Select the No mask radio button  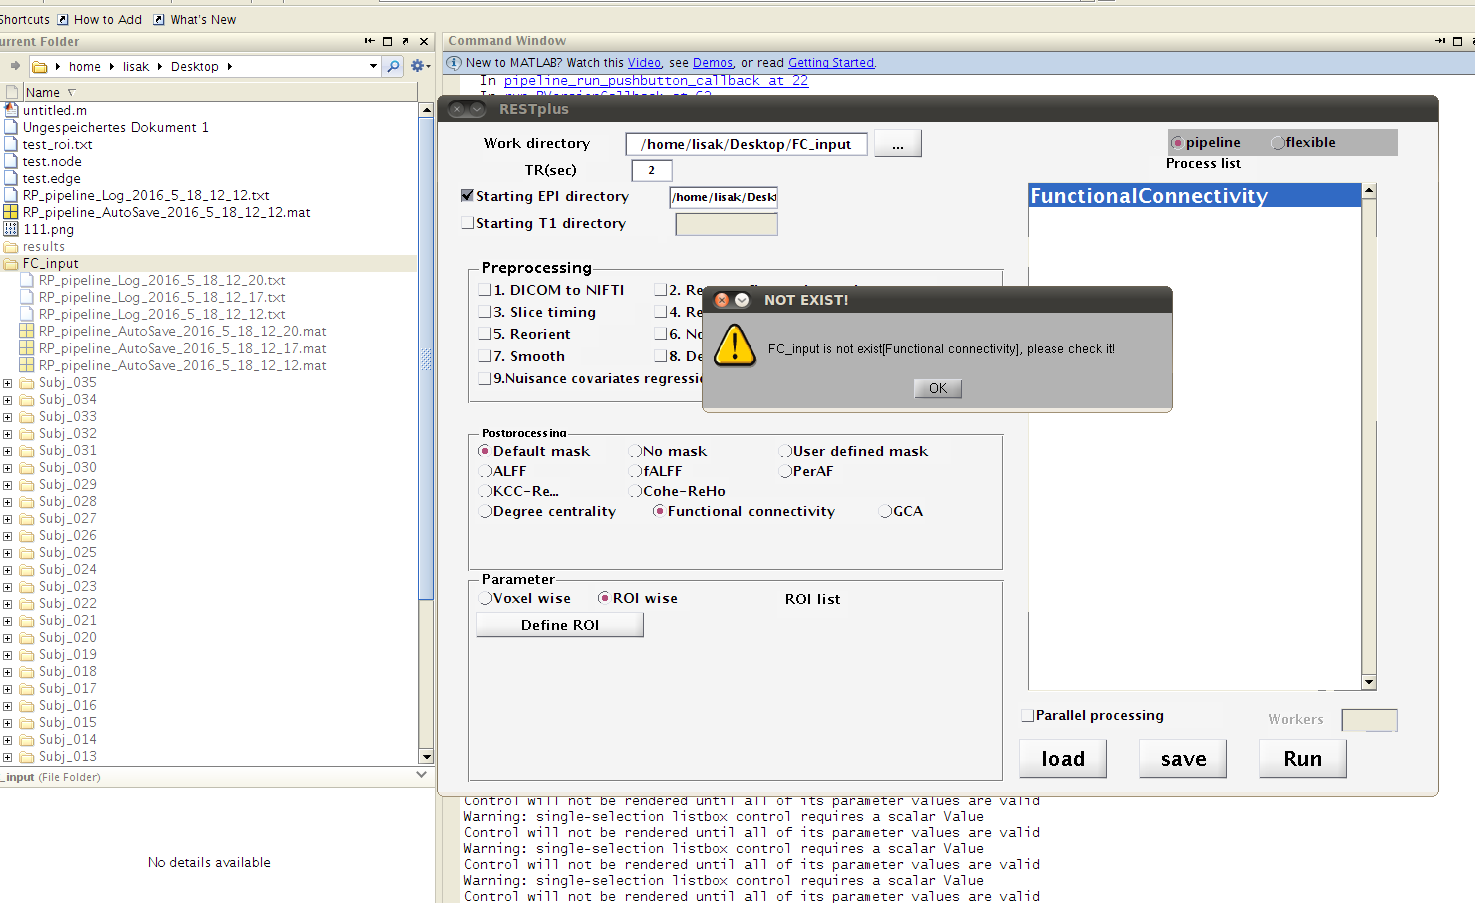(x=636, y=451)
